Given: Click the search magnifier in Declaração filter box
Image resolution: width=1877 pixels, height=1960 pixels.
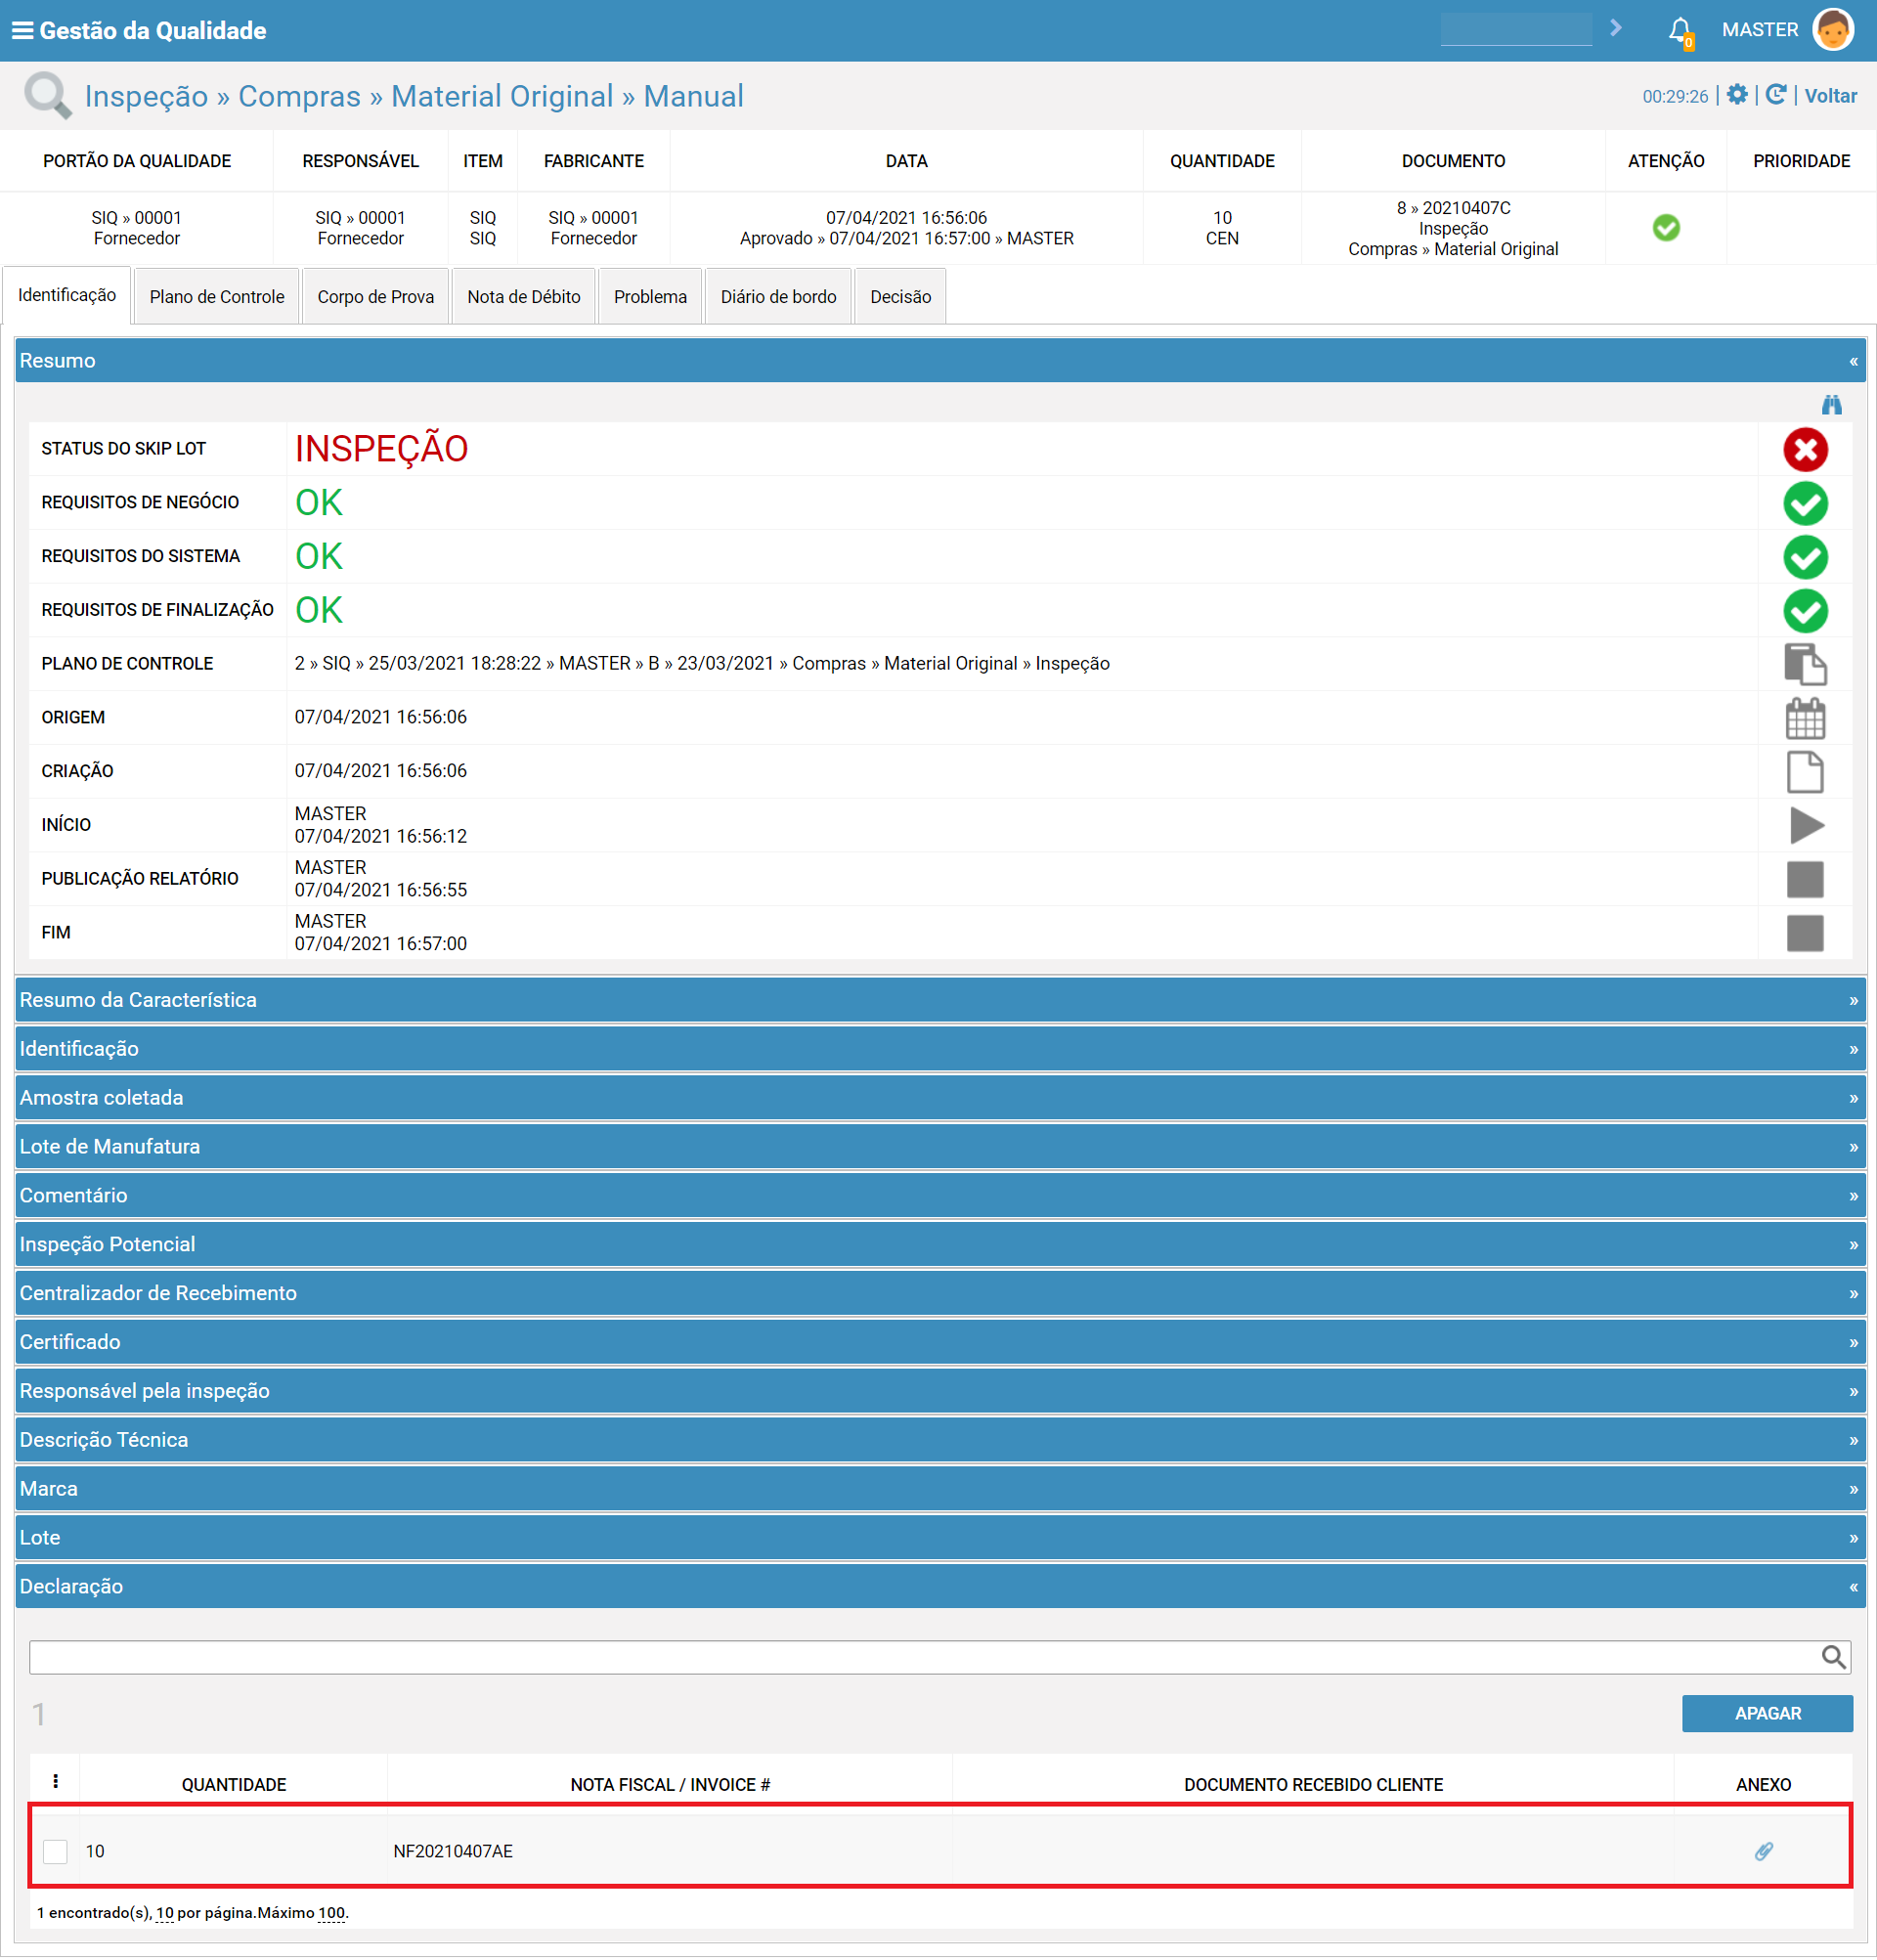Looking at the screenshot, I should click(1832, 1657).
